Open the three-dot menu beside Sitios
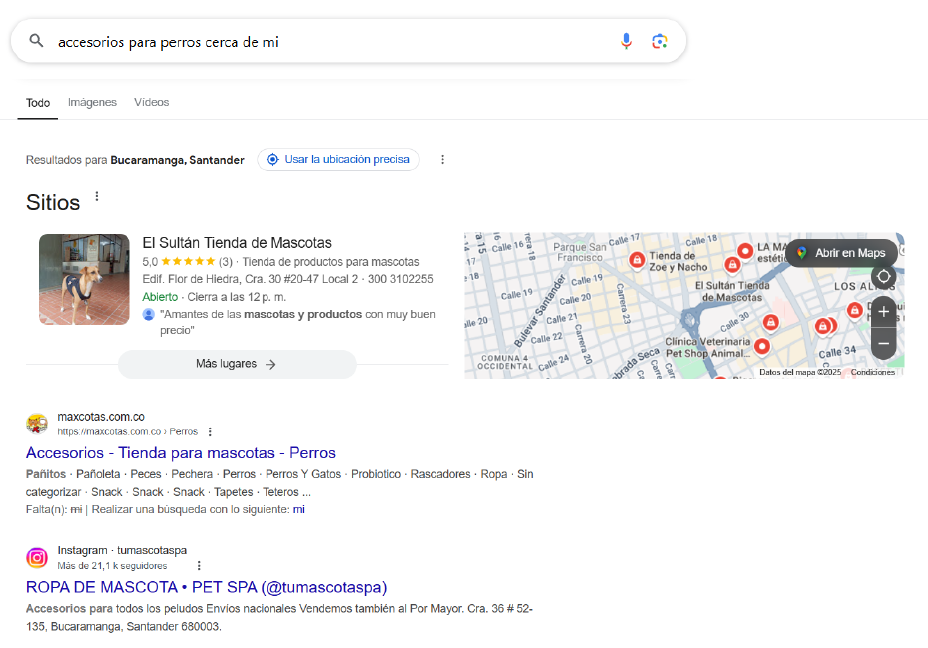Viewport: 928px width, 648px height. [97, 196]
